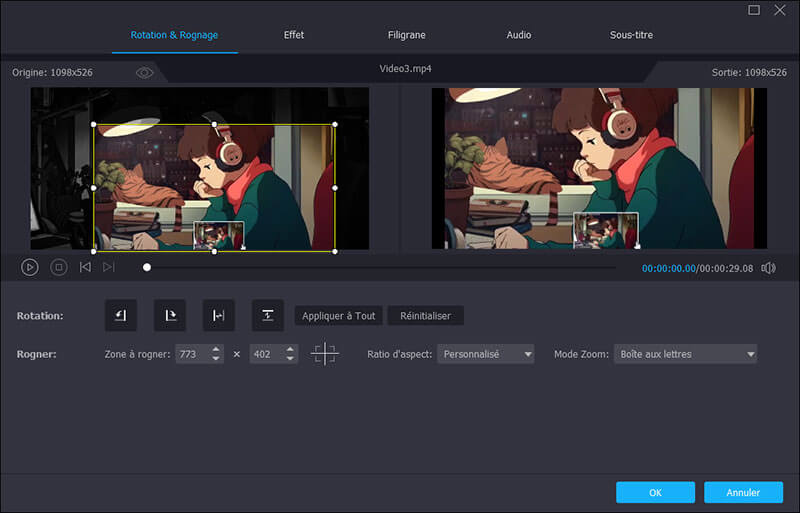800x513 pixels.
Task: Click top-right crop handle
Action: tap(335, 124)
